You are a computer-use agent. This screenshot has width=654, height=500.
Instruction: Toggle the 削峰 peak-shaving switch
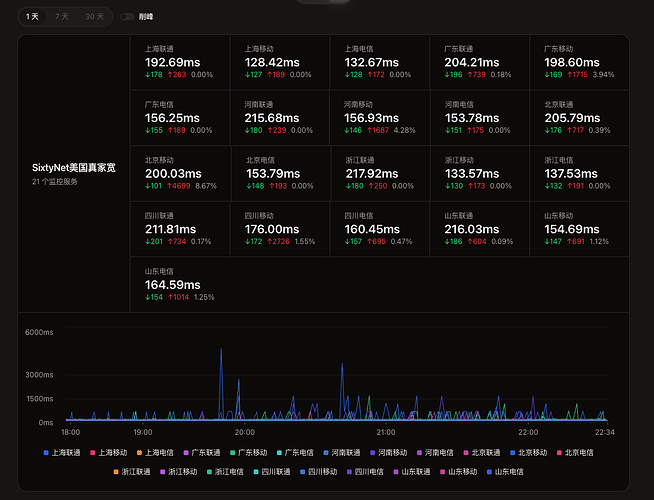[127, 17]
